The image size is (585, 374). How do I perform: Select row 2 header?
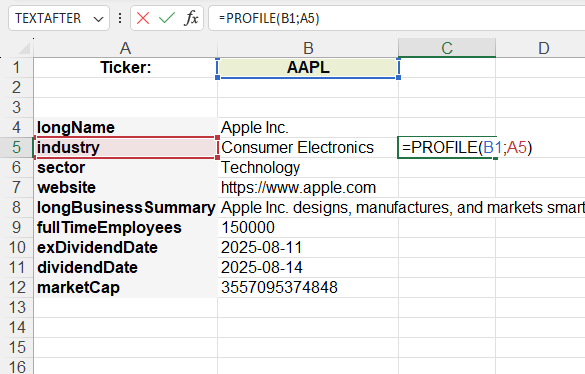16,87
